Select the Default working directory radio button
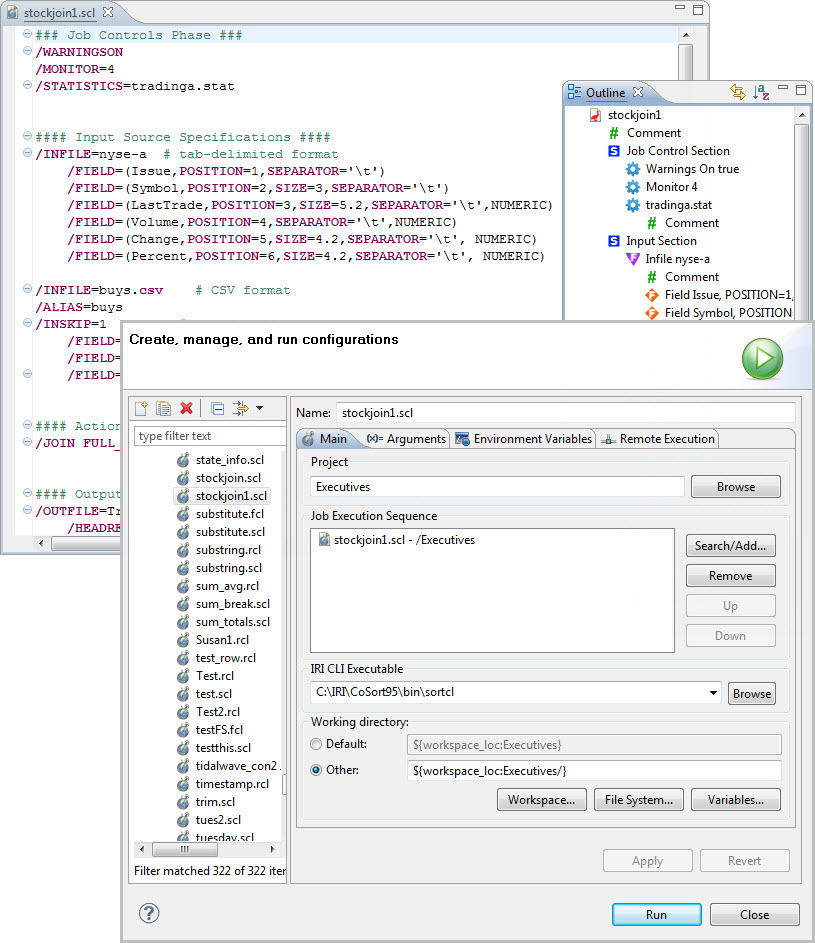Screen dimensions: 815x943 point(316,745)
